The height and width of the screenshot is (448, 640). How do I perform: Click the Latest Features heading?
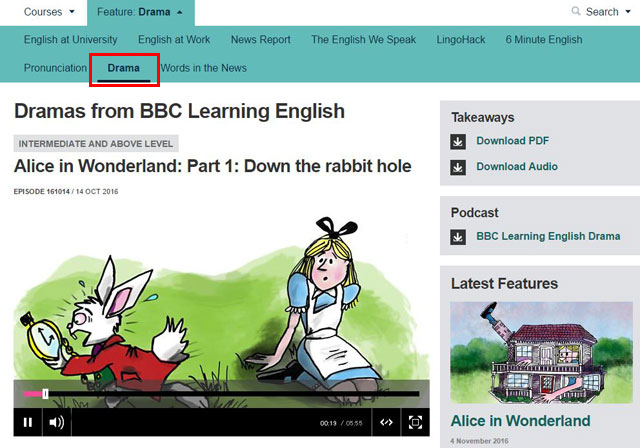pos(504,284)
